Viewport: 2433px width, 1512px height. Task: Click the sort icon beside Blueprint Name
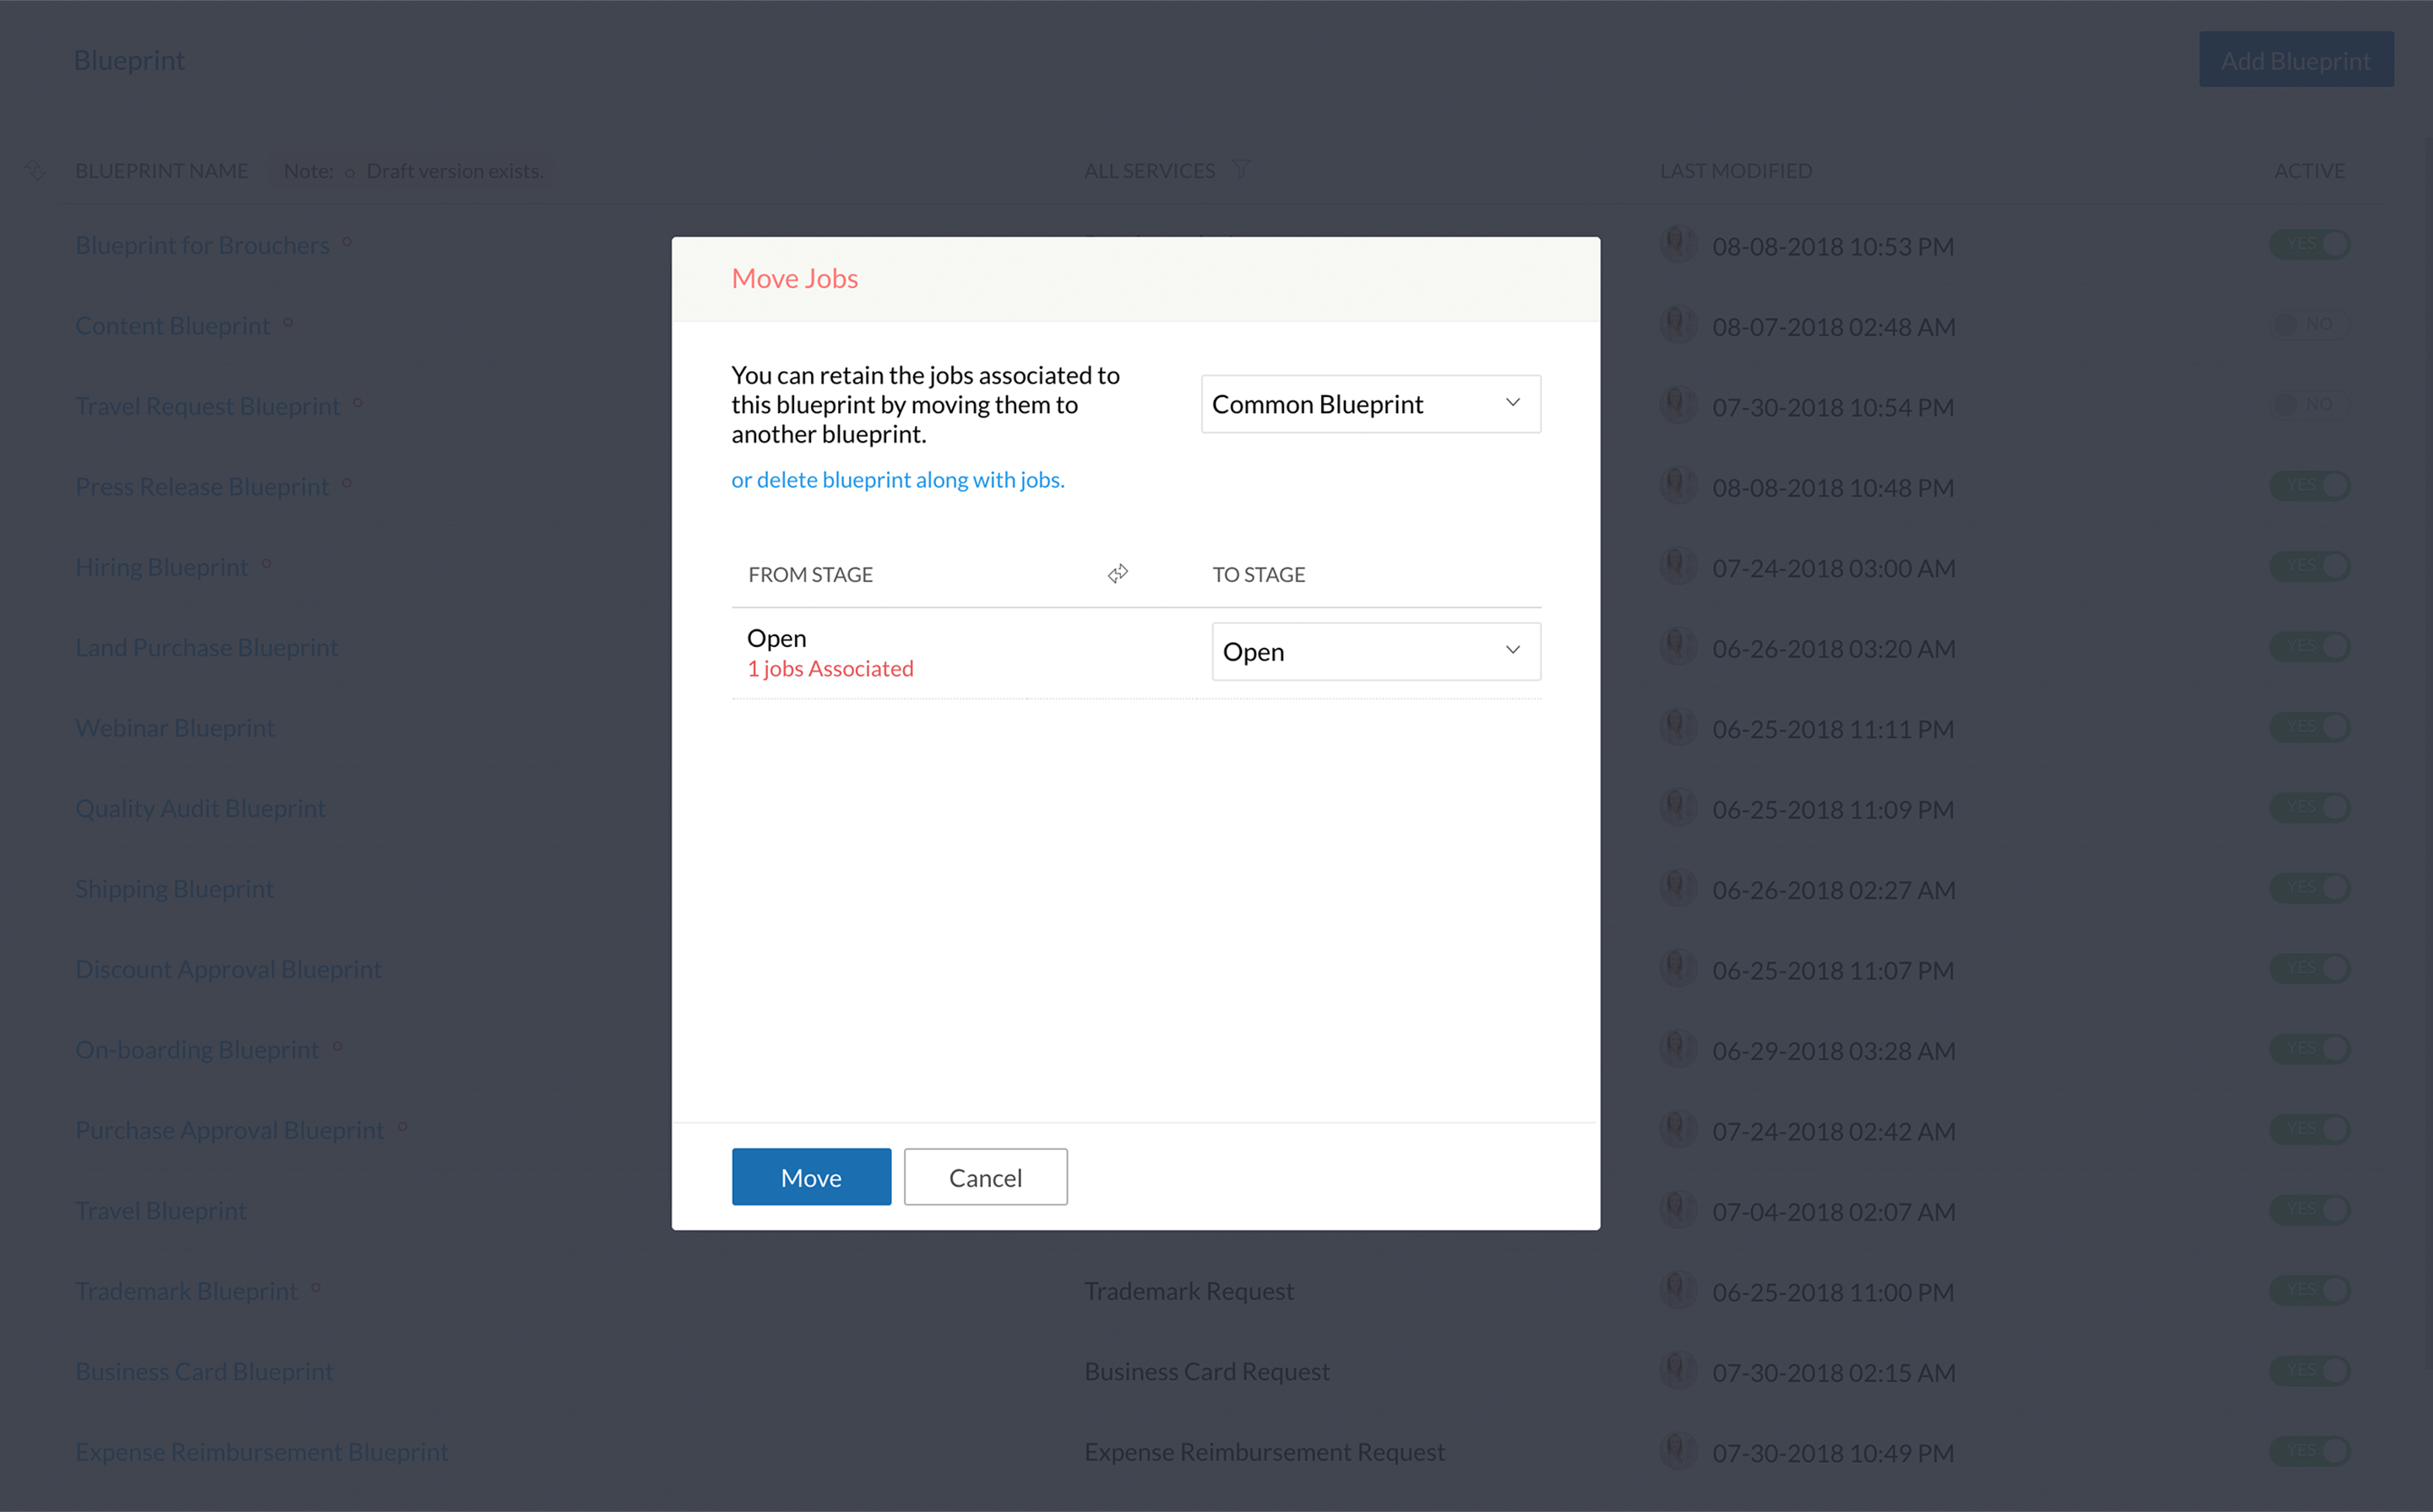coord(35,171)
